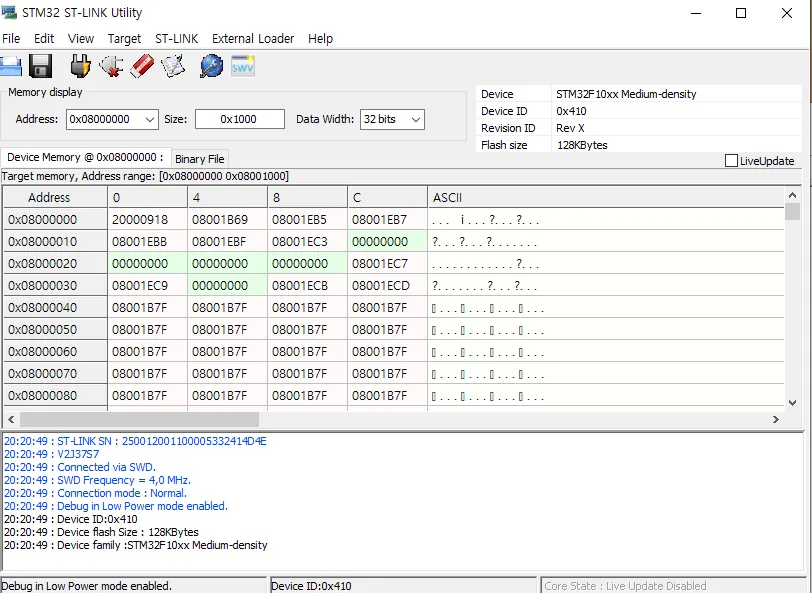Click log line SWD Frequency = 4,0 MHz
812x593 pixels.
click(x=97, y=480)
